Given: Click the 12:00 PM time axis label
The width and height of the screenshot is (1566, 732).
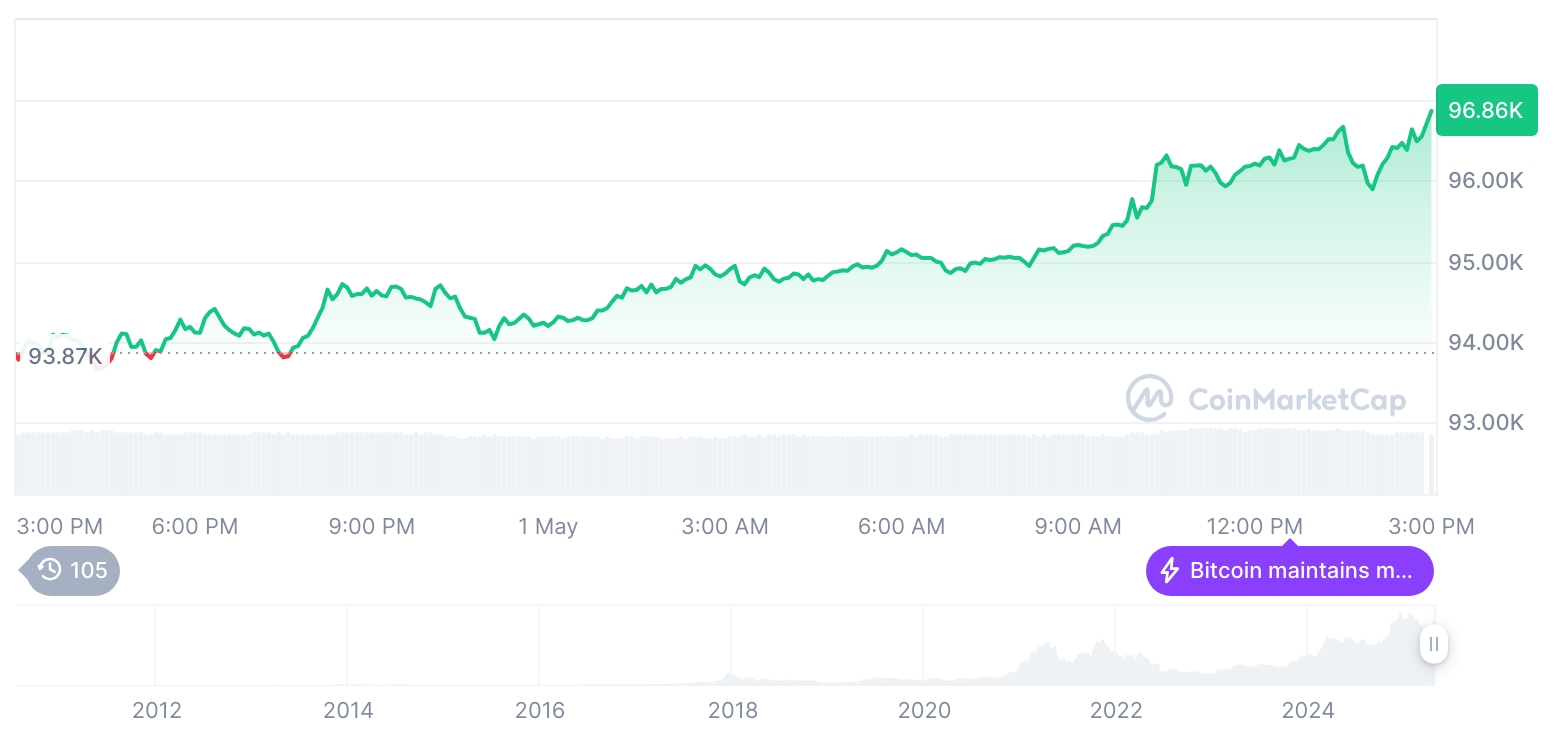Looking at the screenshot, I should click(x=1254, y=526).
